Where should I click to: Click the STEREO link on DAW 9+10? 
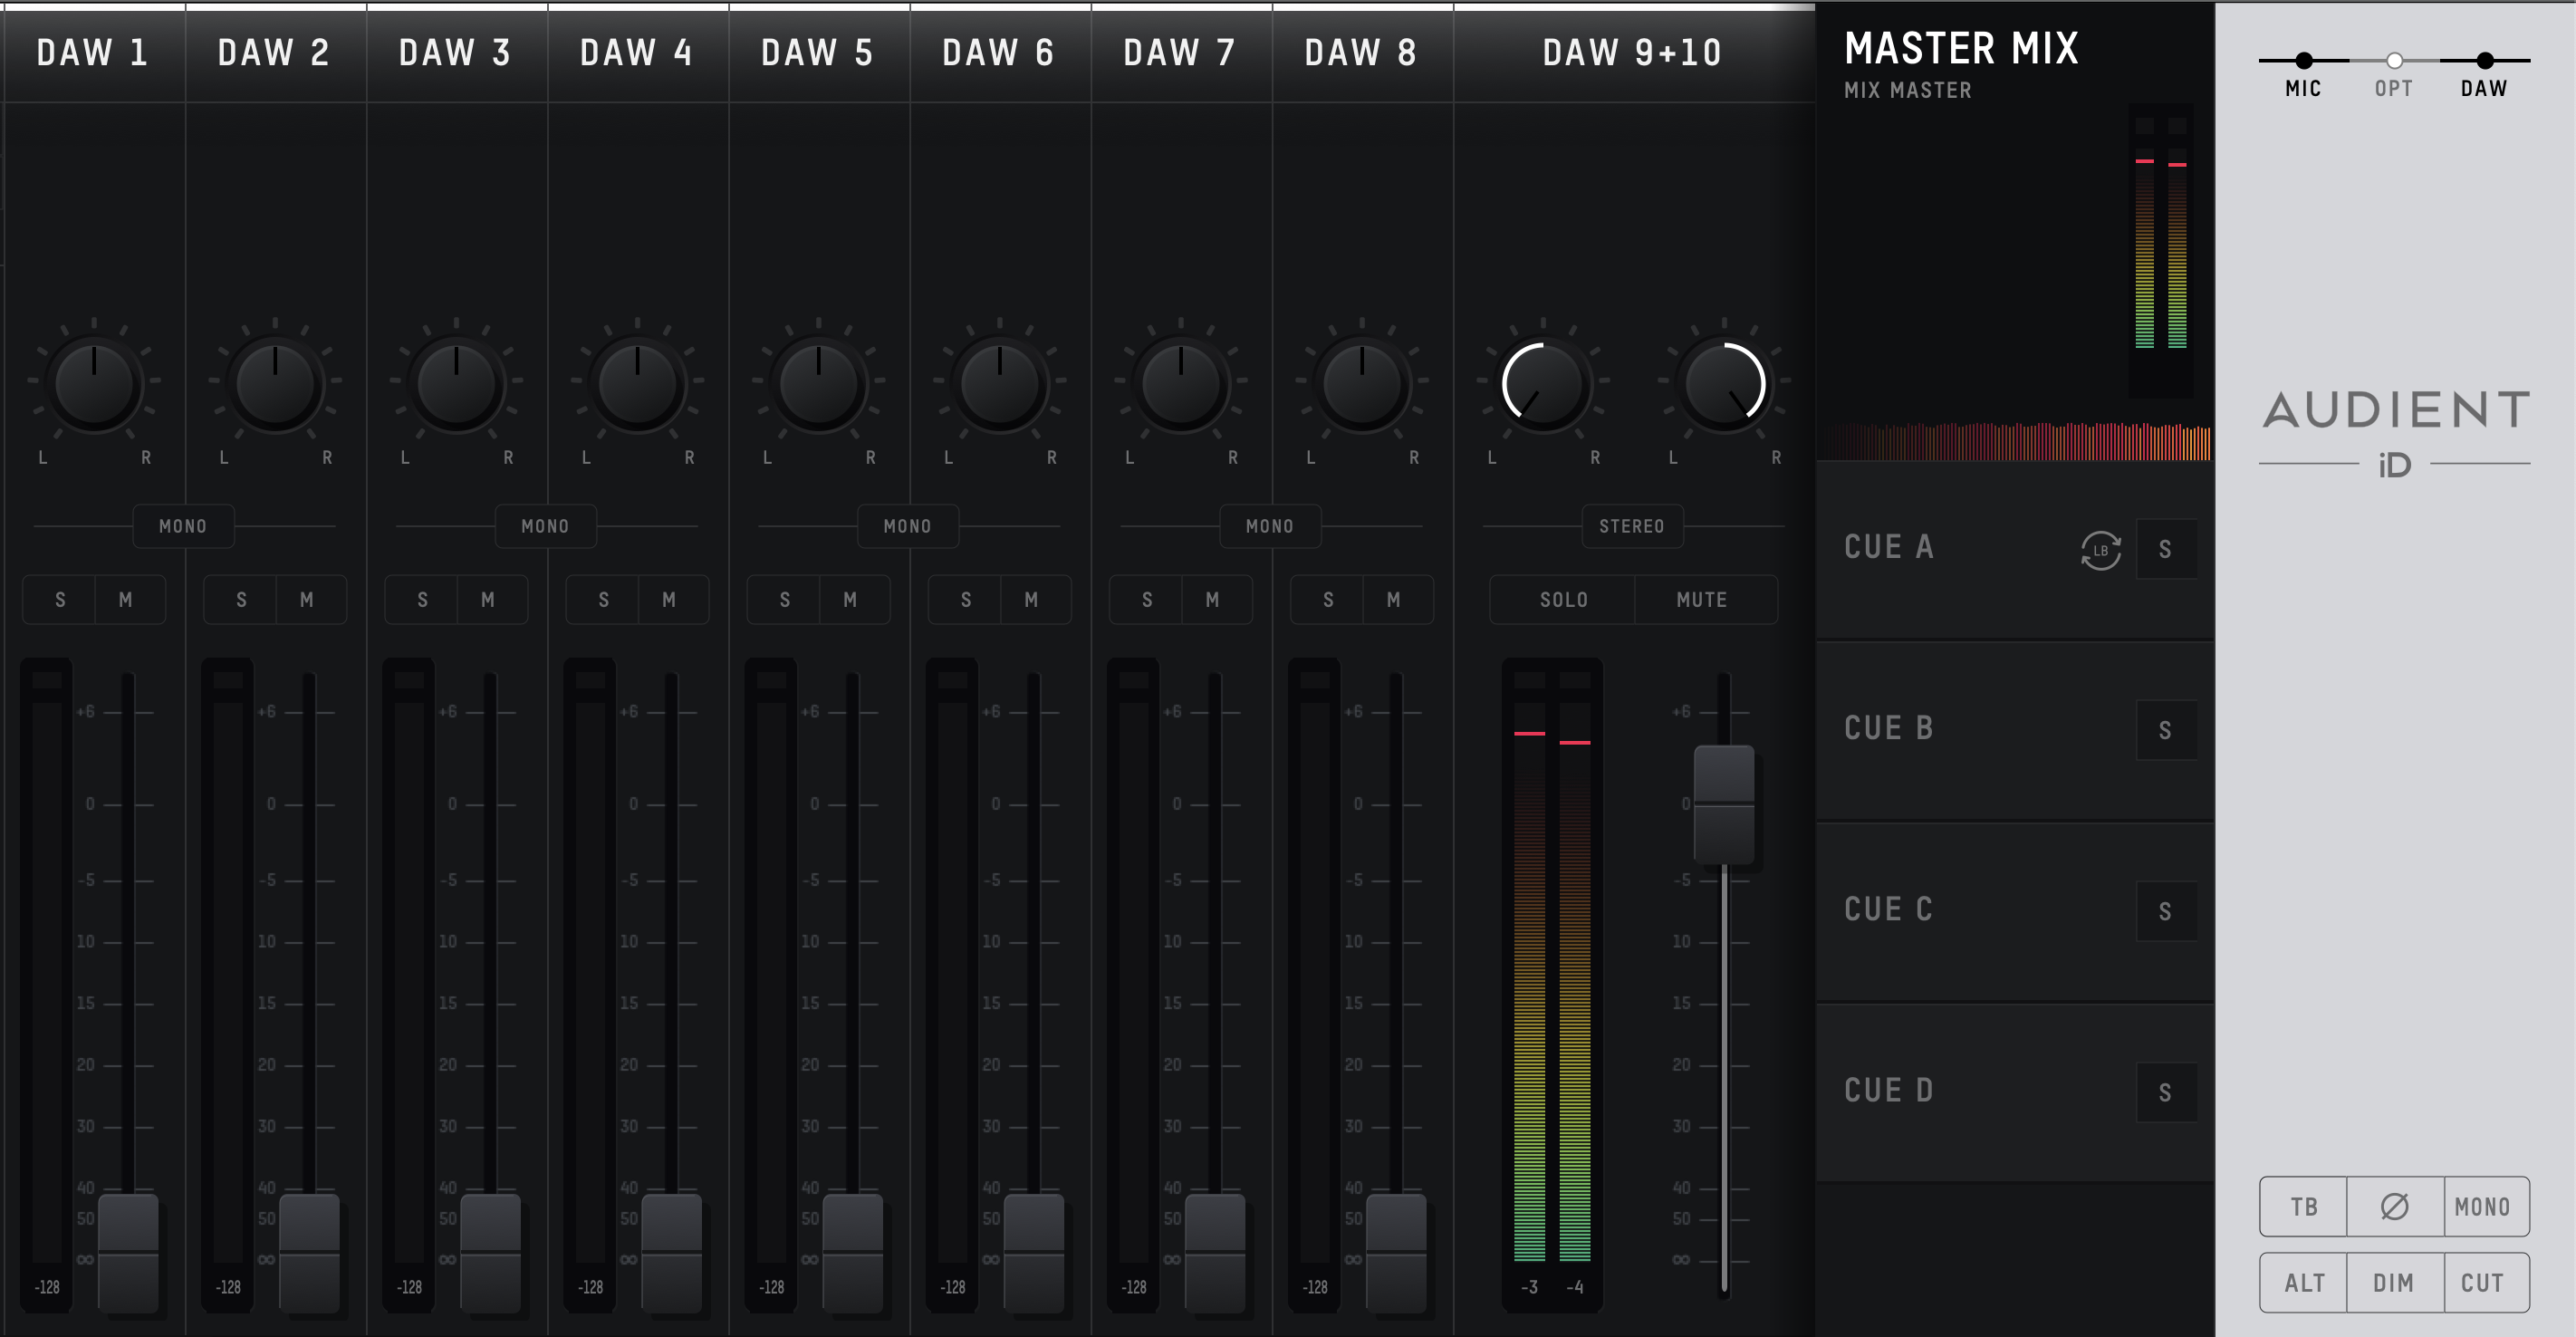pyautogui.click(x=1632, y=526)
